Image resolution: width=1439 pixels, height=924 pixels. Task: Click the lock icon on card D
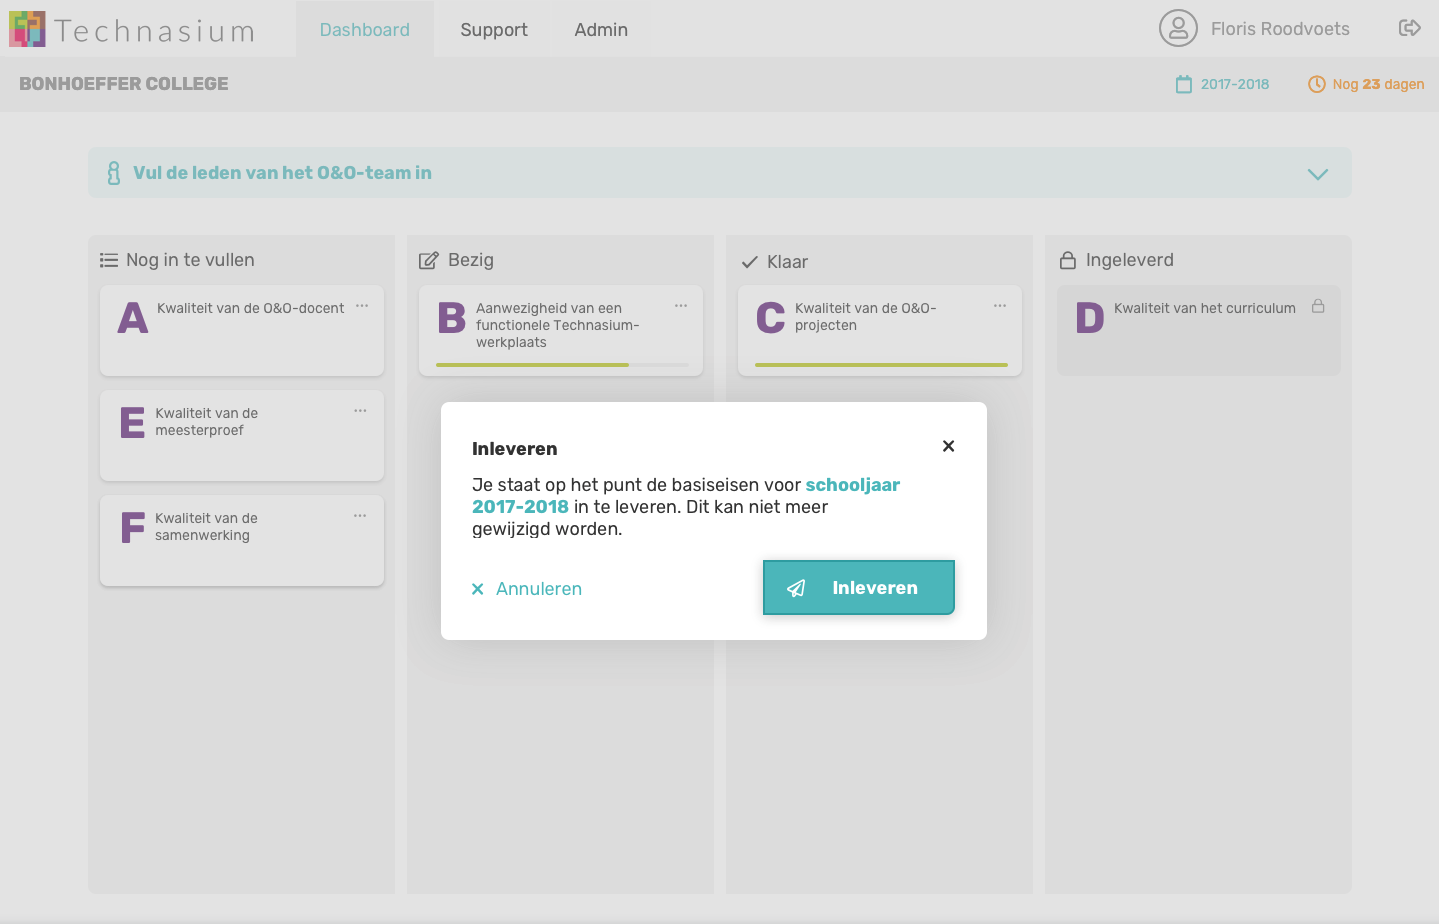click(1318, 307)
